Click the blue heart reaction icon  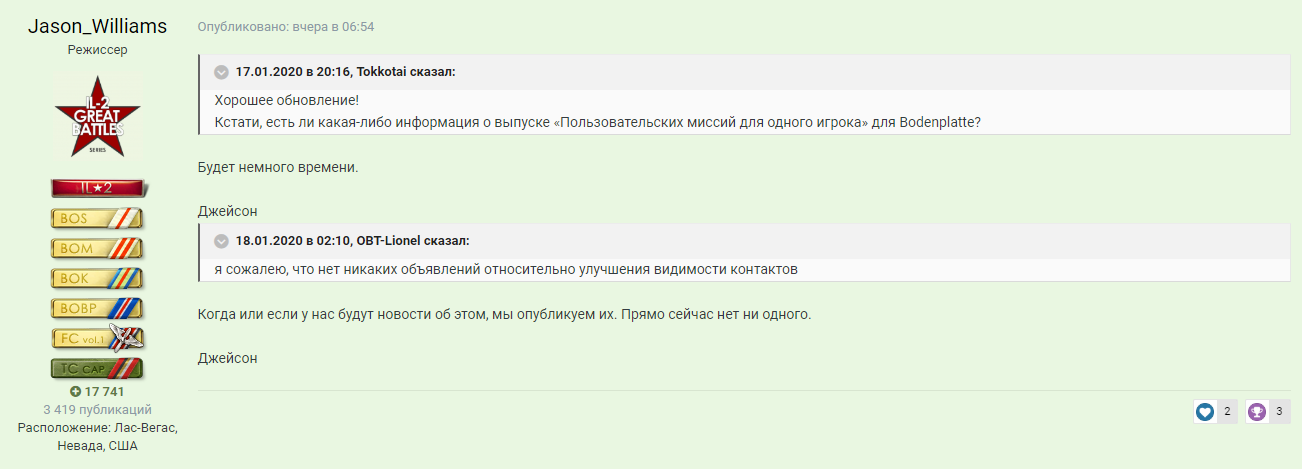tap(1205, 411)
